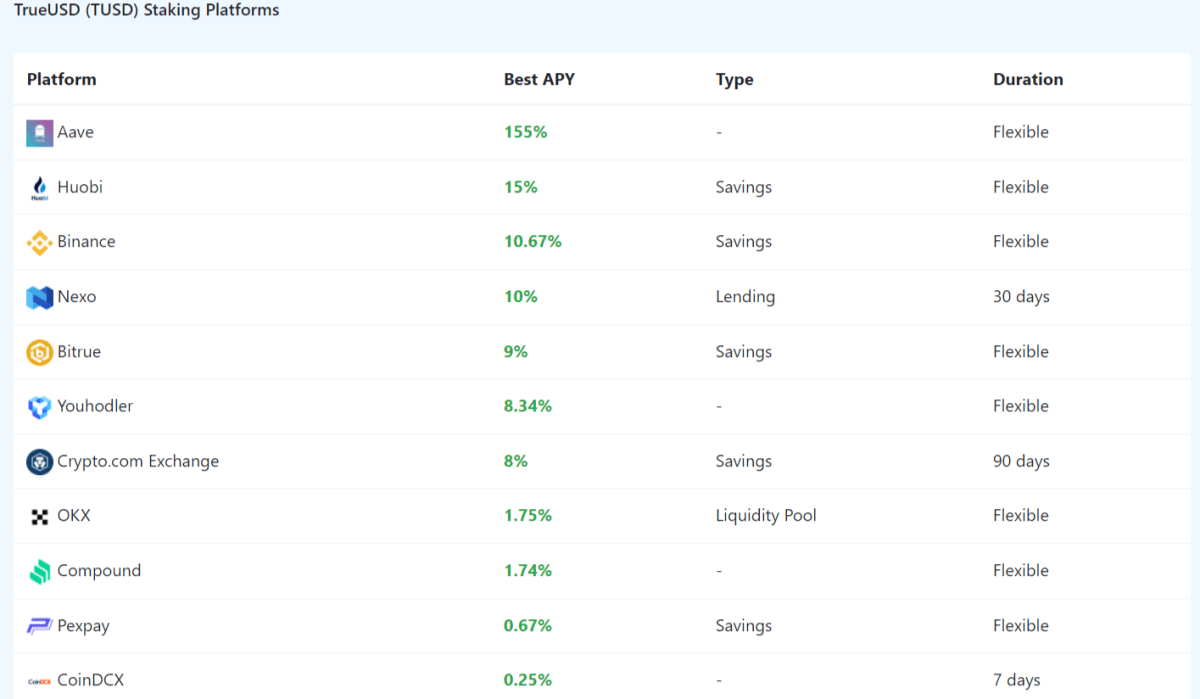The height and width of the screenshot is (699, 1200).
Task: Sort table by Duration column header
Action: point(1028,79)
